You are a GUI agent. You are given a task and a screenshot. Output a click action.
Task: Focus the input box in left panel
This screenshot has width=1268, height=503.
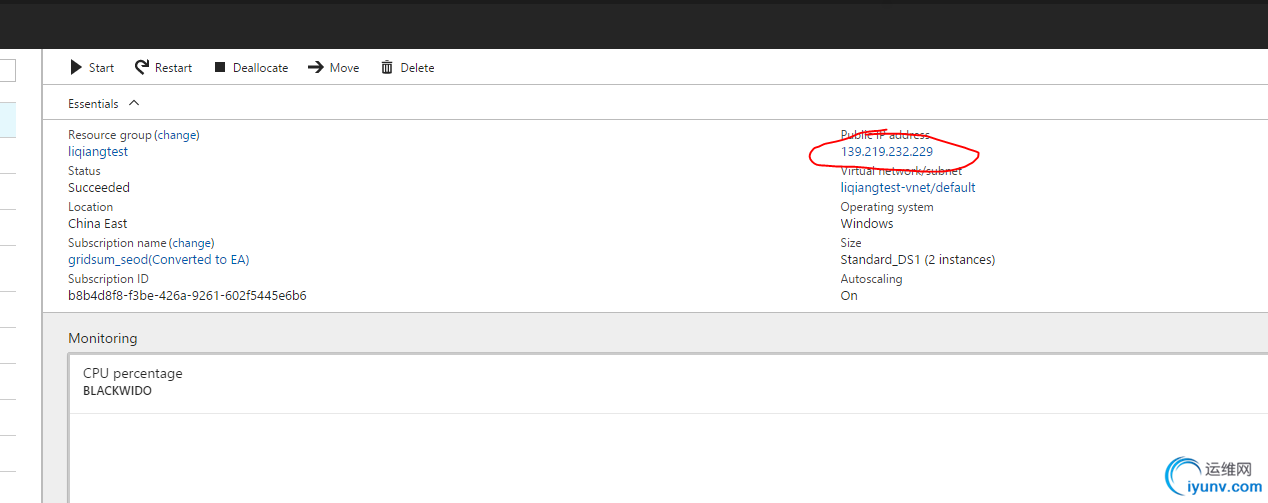(x=8, y=70)
